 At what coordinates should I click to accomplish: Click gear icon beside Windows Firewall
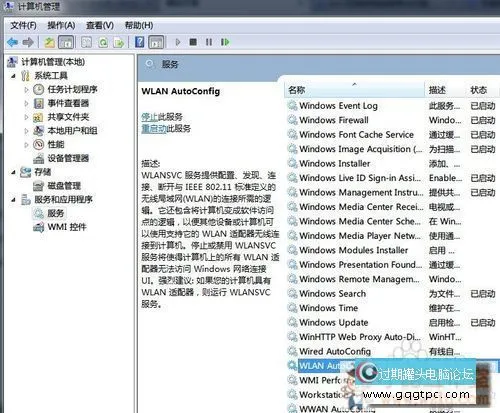click(x=292, y=120)
